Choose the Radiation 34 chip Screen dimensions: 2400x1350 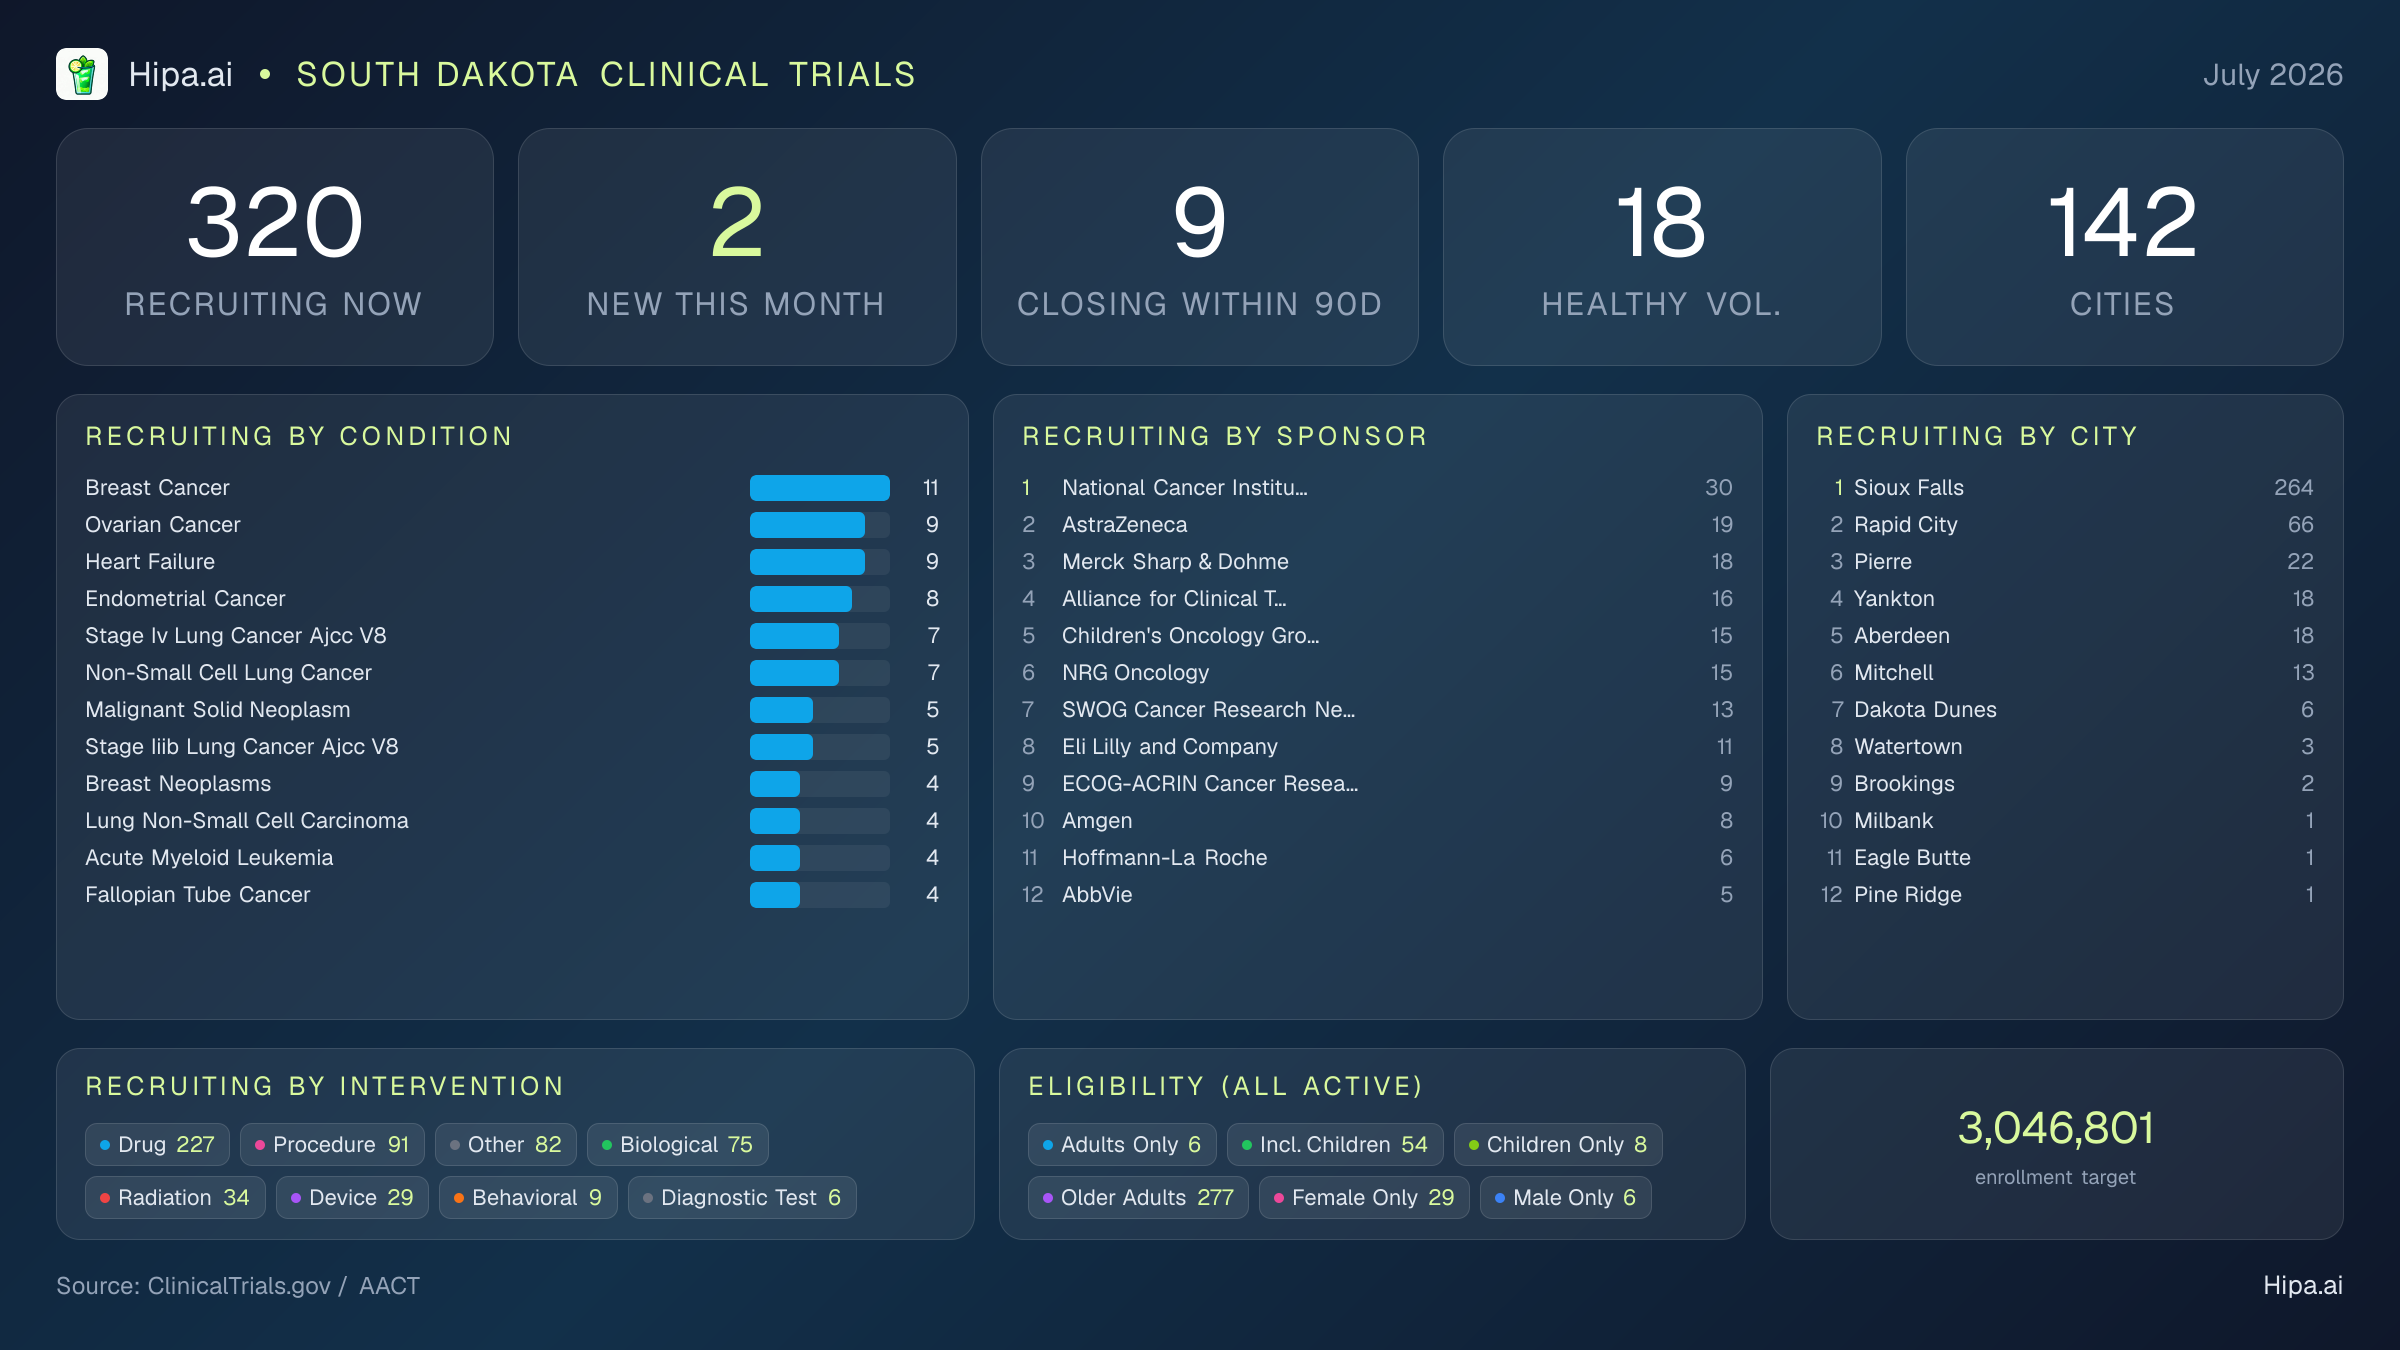point(175,1198)
